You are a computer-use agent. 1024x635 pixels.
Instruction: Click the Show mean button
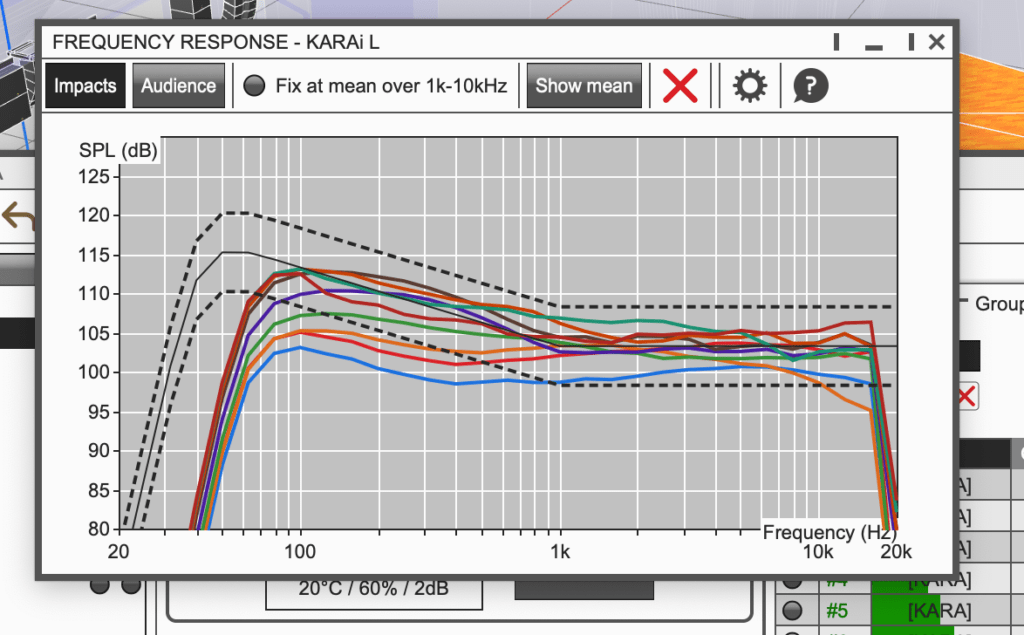(584, 86)
